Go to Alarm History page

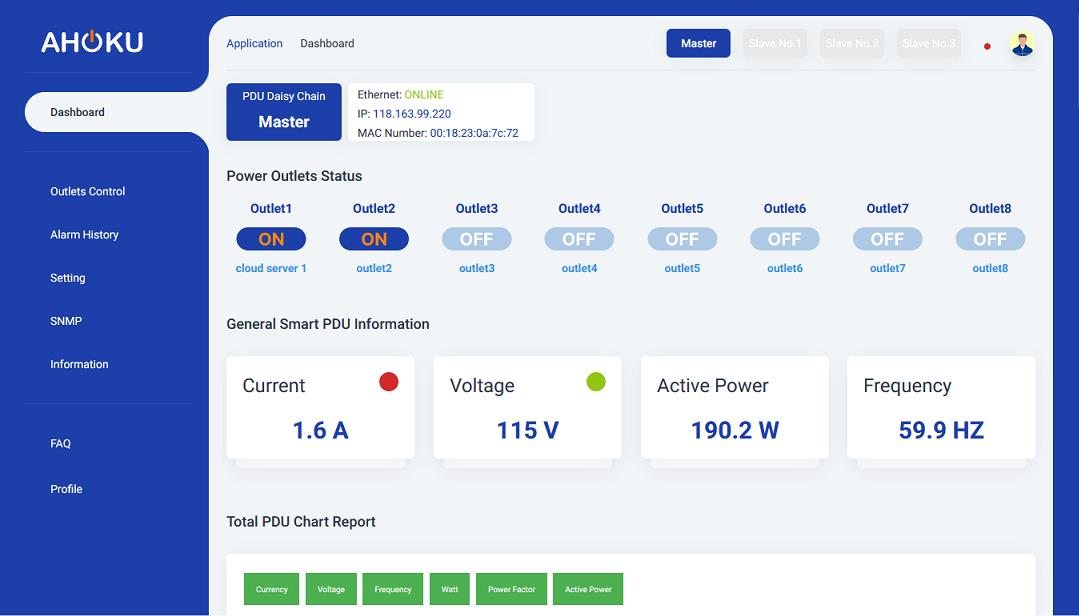click(x=84, y=234)
